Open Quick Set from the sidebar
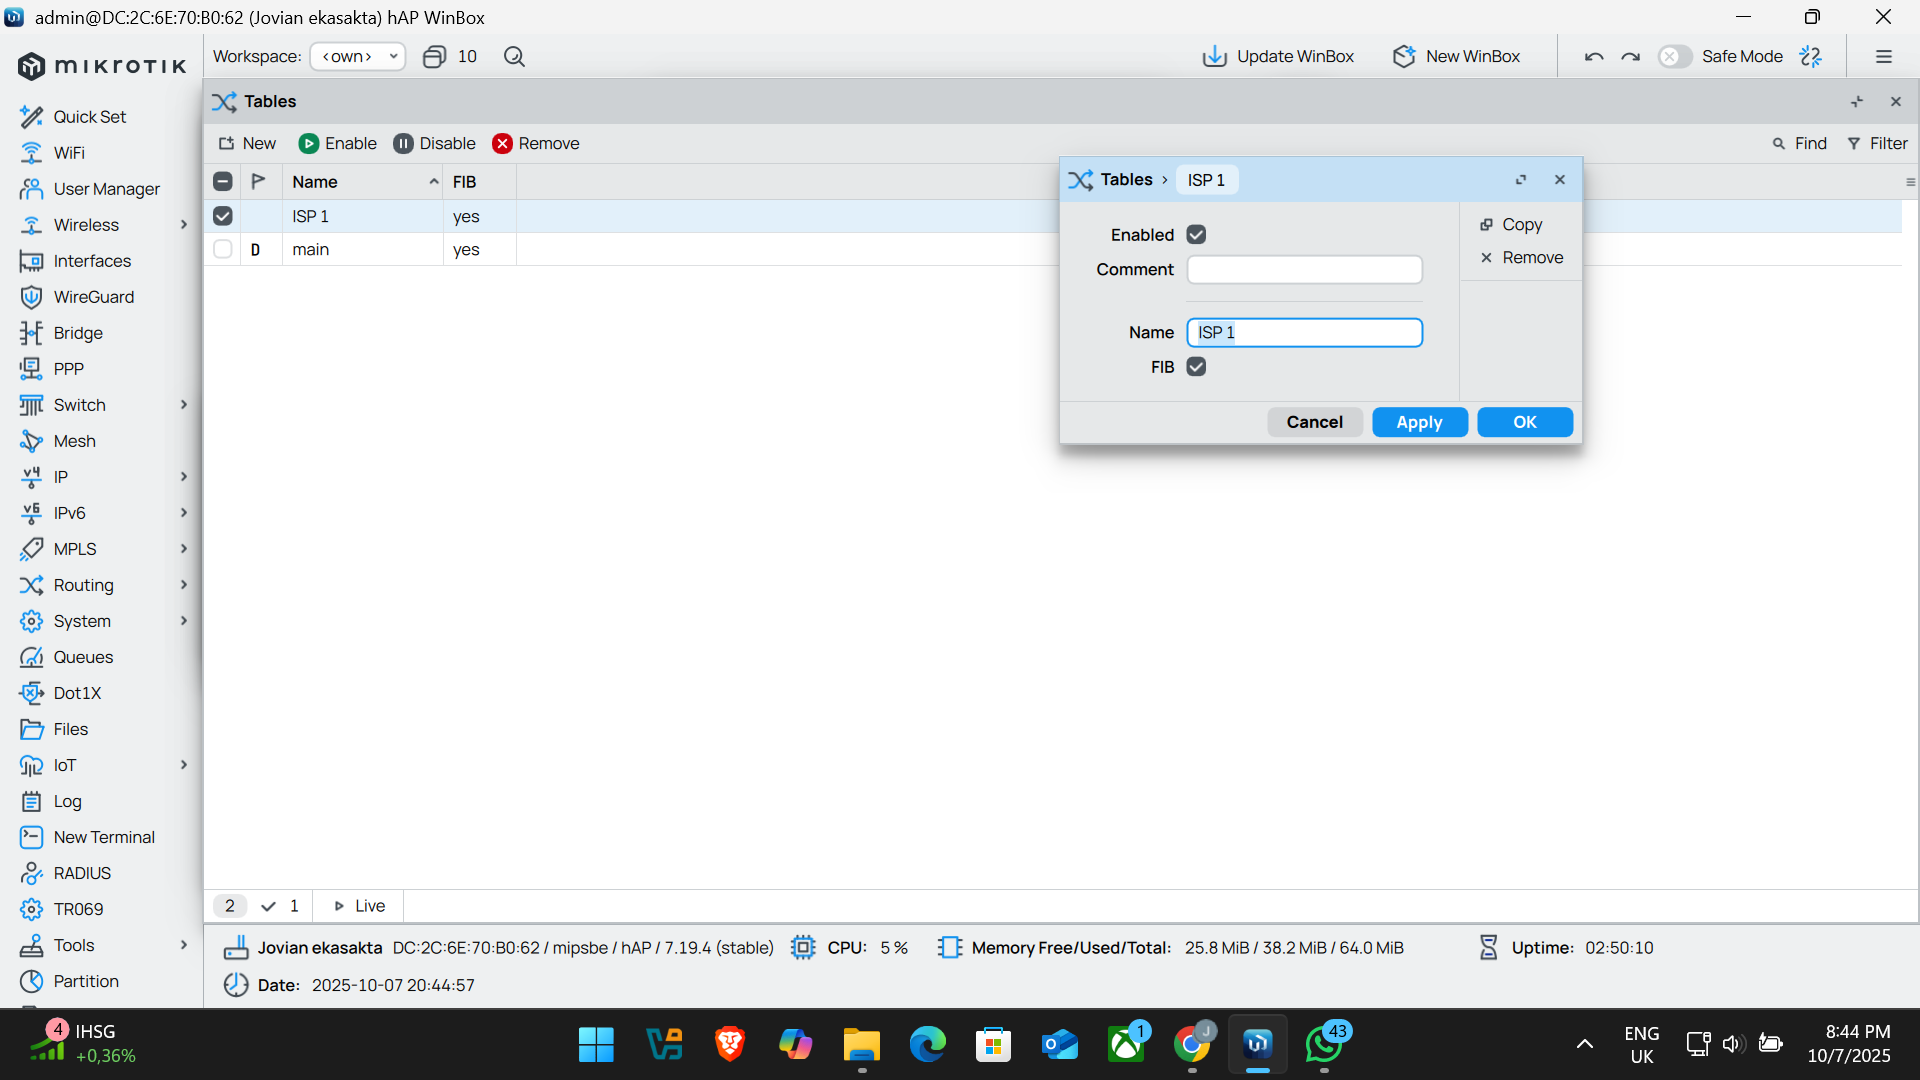The image size is (1920, 1080). [89, 117]
